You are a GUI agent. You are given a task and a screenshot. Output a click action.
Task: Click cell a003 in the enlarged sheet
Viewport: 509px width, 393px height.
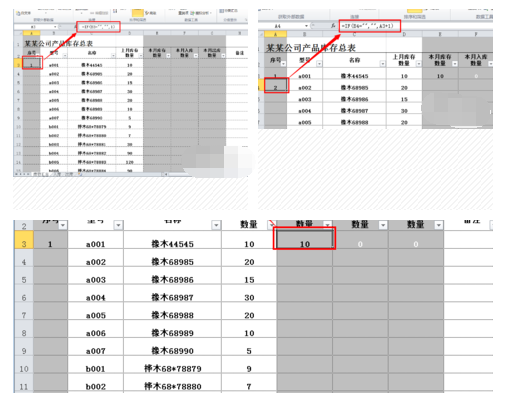(x=95, y=275)
